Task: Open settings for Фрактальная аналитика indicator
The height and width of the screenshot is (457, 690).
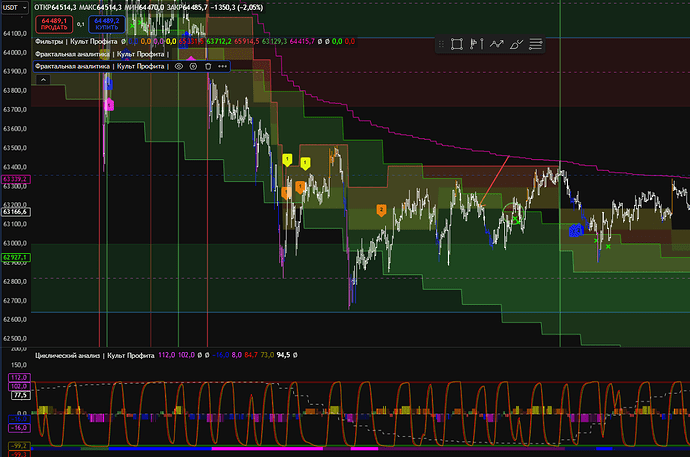Action: coord(193,65)
